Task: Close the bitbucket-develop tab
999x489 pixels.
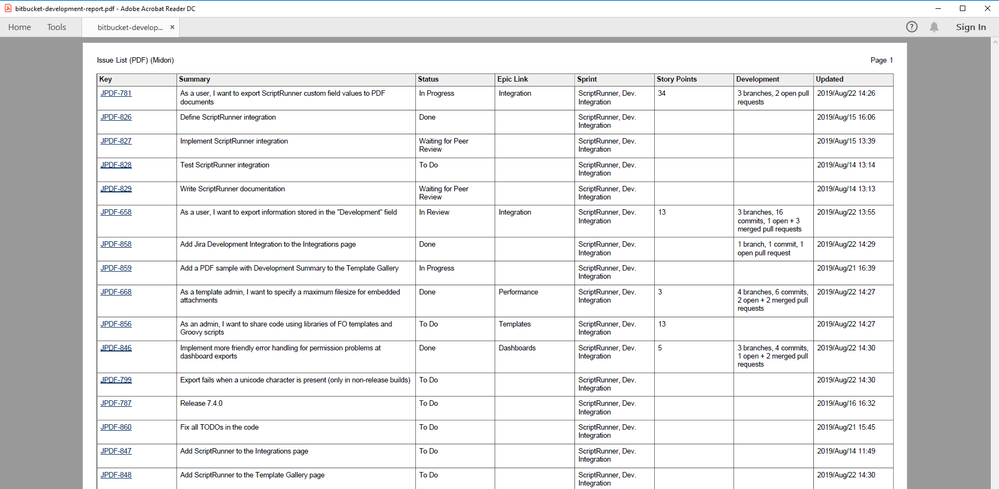Action: 173,27
